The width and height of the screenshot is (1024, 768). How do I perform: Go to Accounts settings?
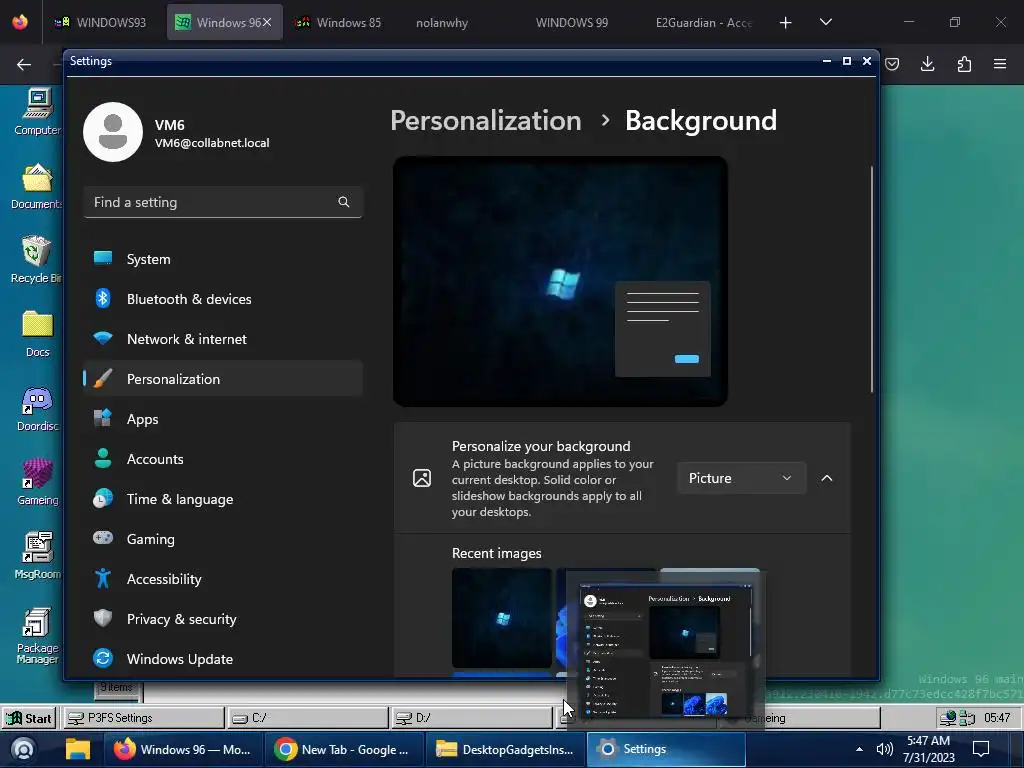pos(223,459)
